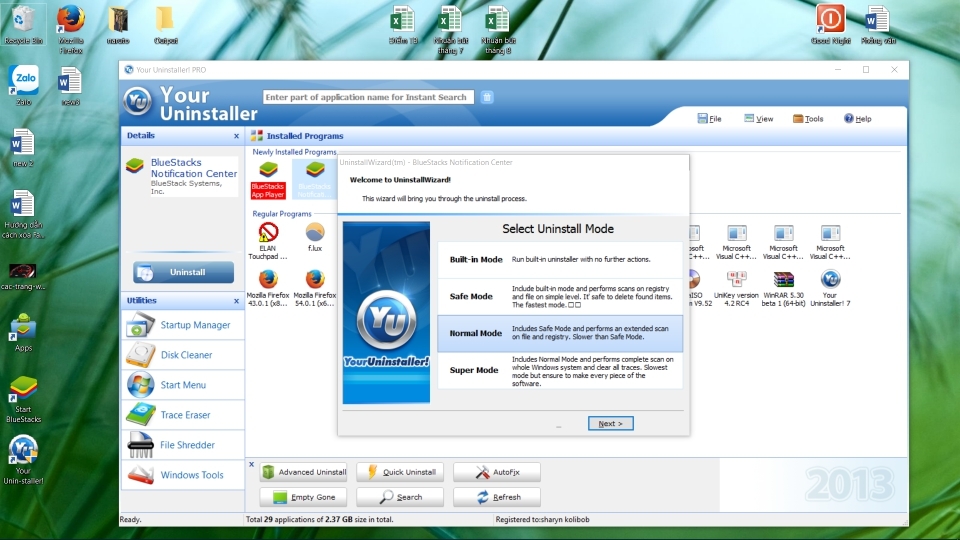
Task: Open the Phòng vấn Word document
Action: 877,24
